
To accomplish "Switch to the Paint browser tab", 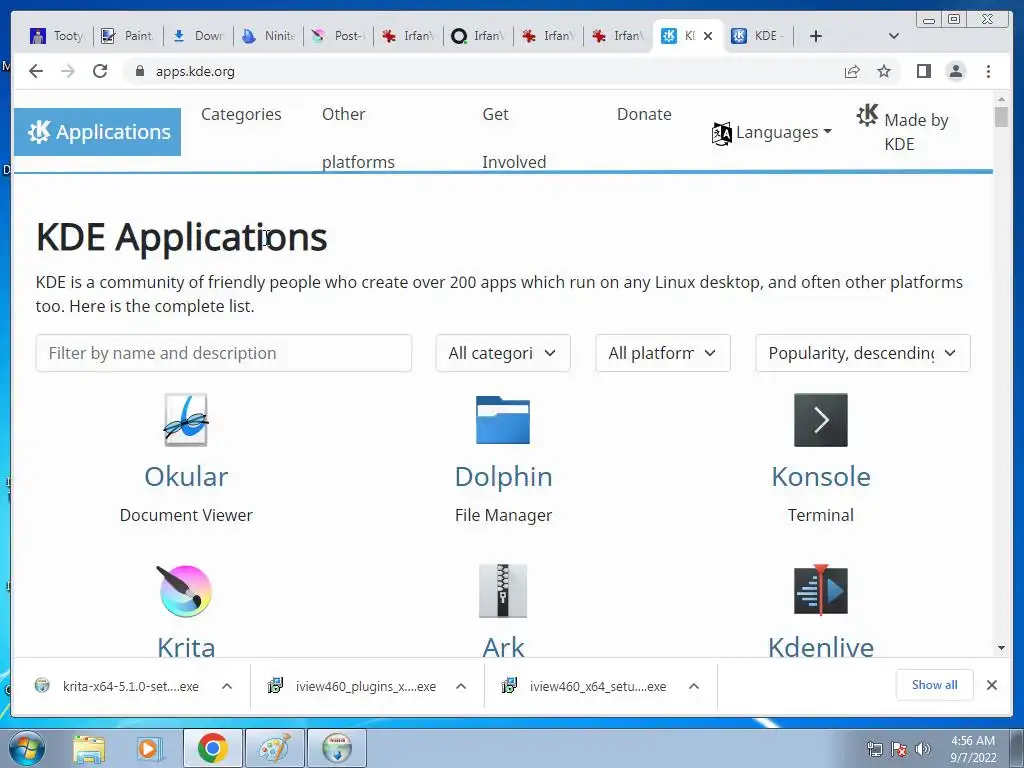I will tap(129, 36).
